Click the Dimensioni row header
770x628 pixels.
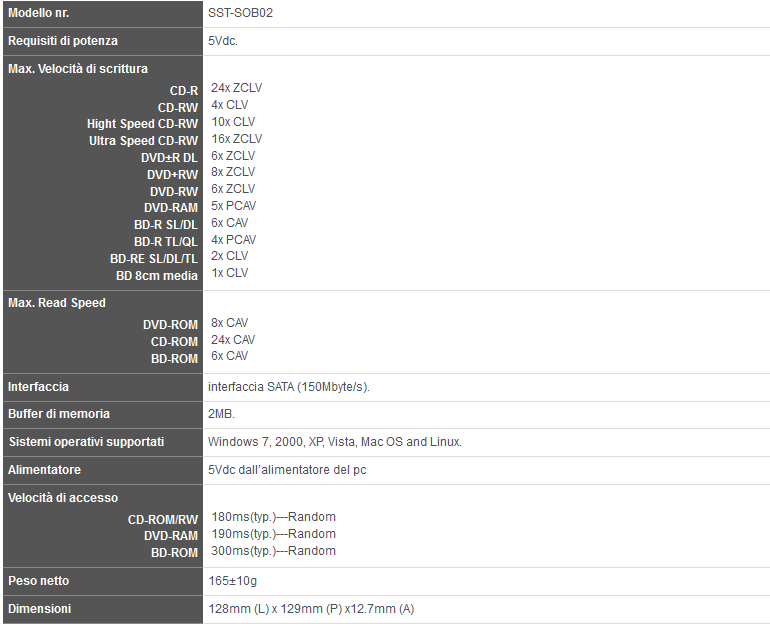pos(40,609)
